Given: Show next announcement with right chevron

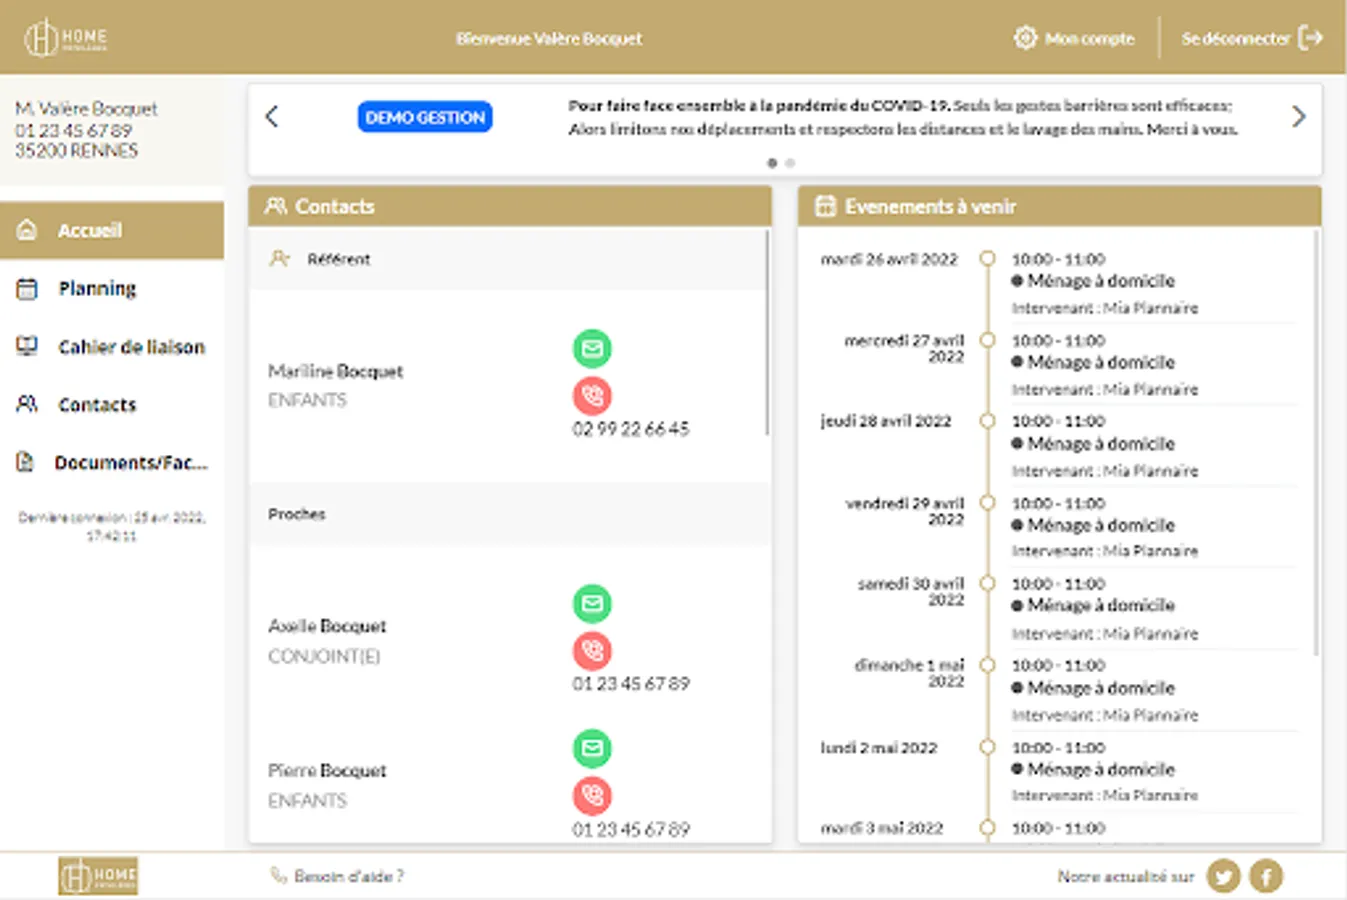Looking at the screenshot, I should [1298, 117].
